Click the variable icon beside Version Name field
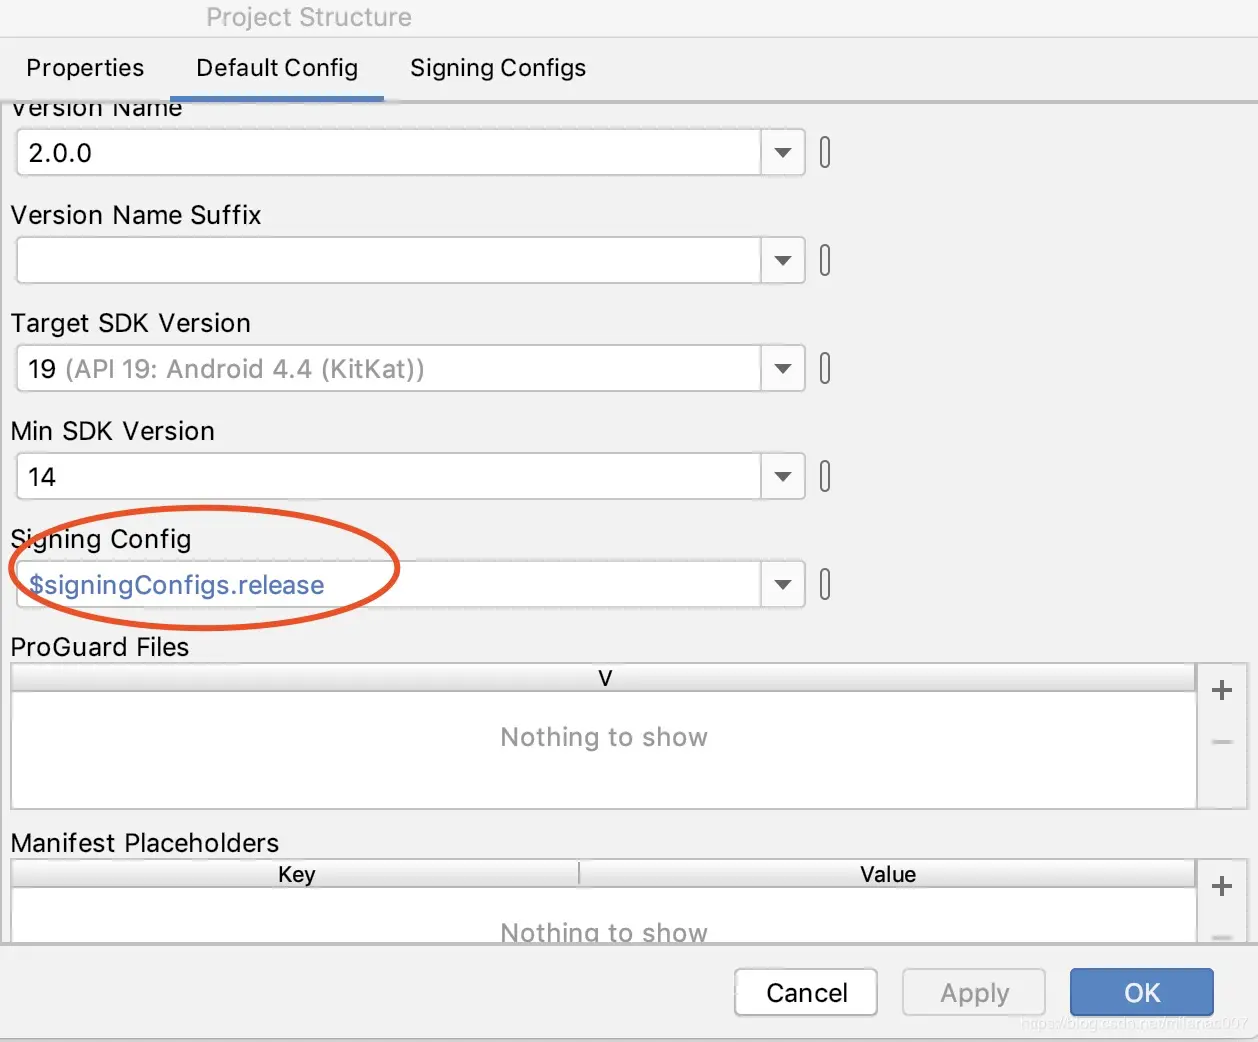Viewport: 1258px width, 1042px height. click(x=825, y=153)
